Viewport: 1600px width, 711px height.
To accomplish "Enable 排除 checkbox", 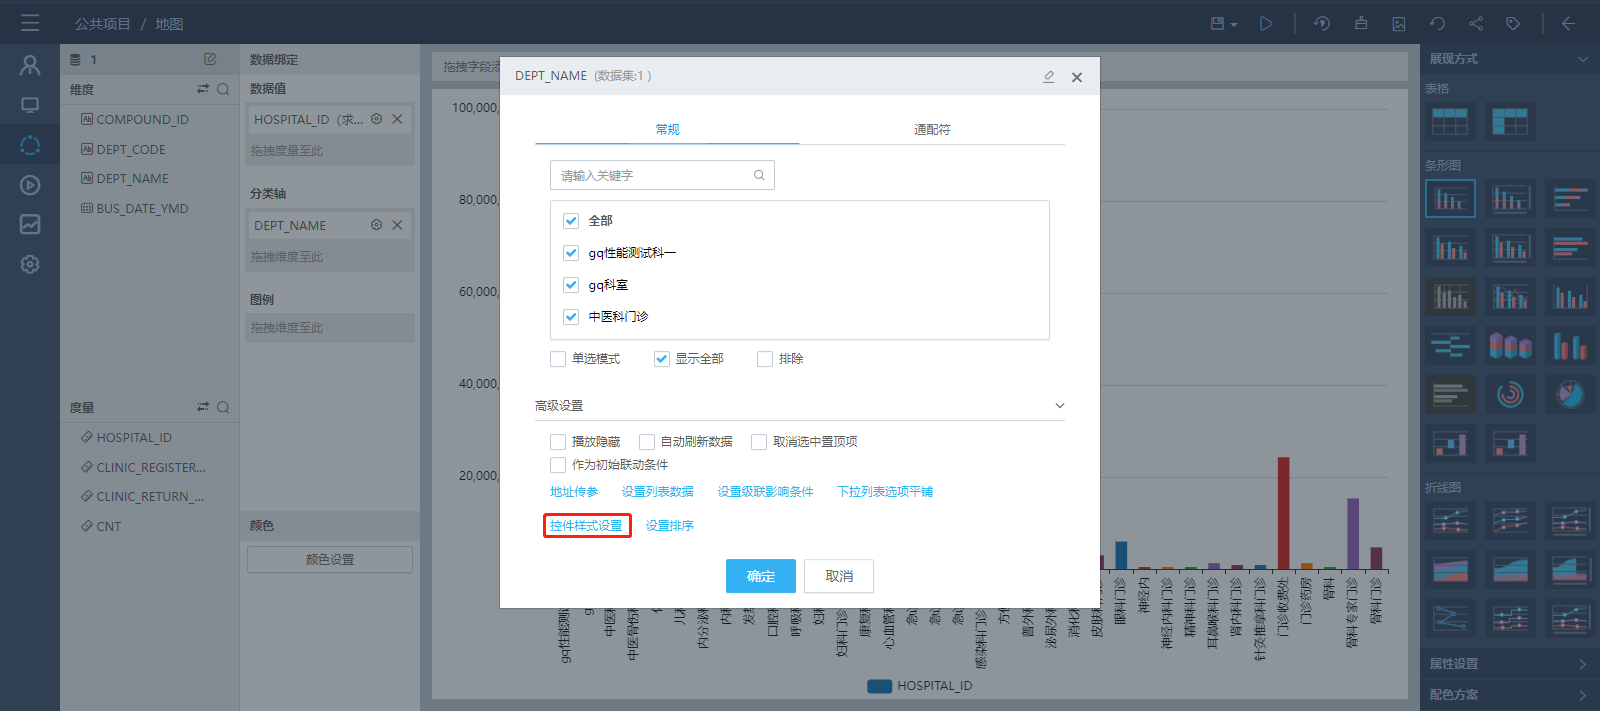I will [765, 359].
